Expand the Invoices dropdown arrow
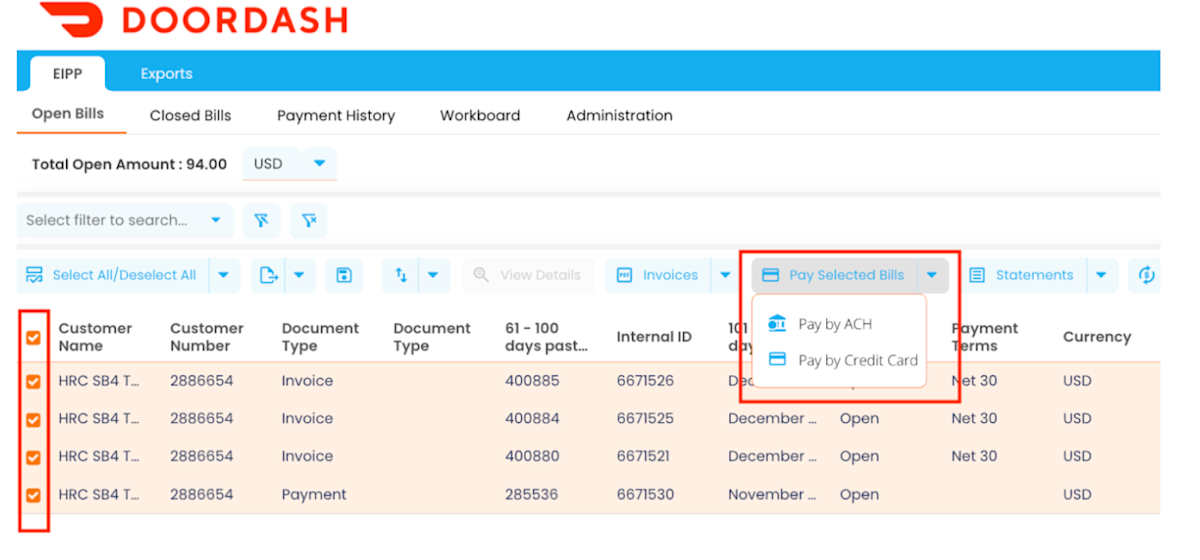Screen dimensions: 1200x560 click(x=726, y=275)
